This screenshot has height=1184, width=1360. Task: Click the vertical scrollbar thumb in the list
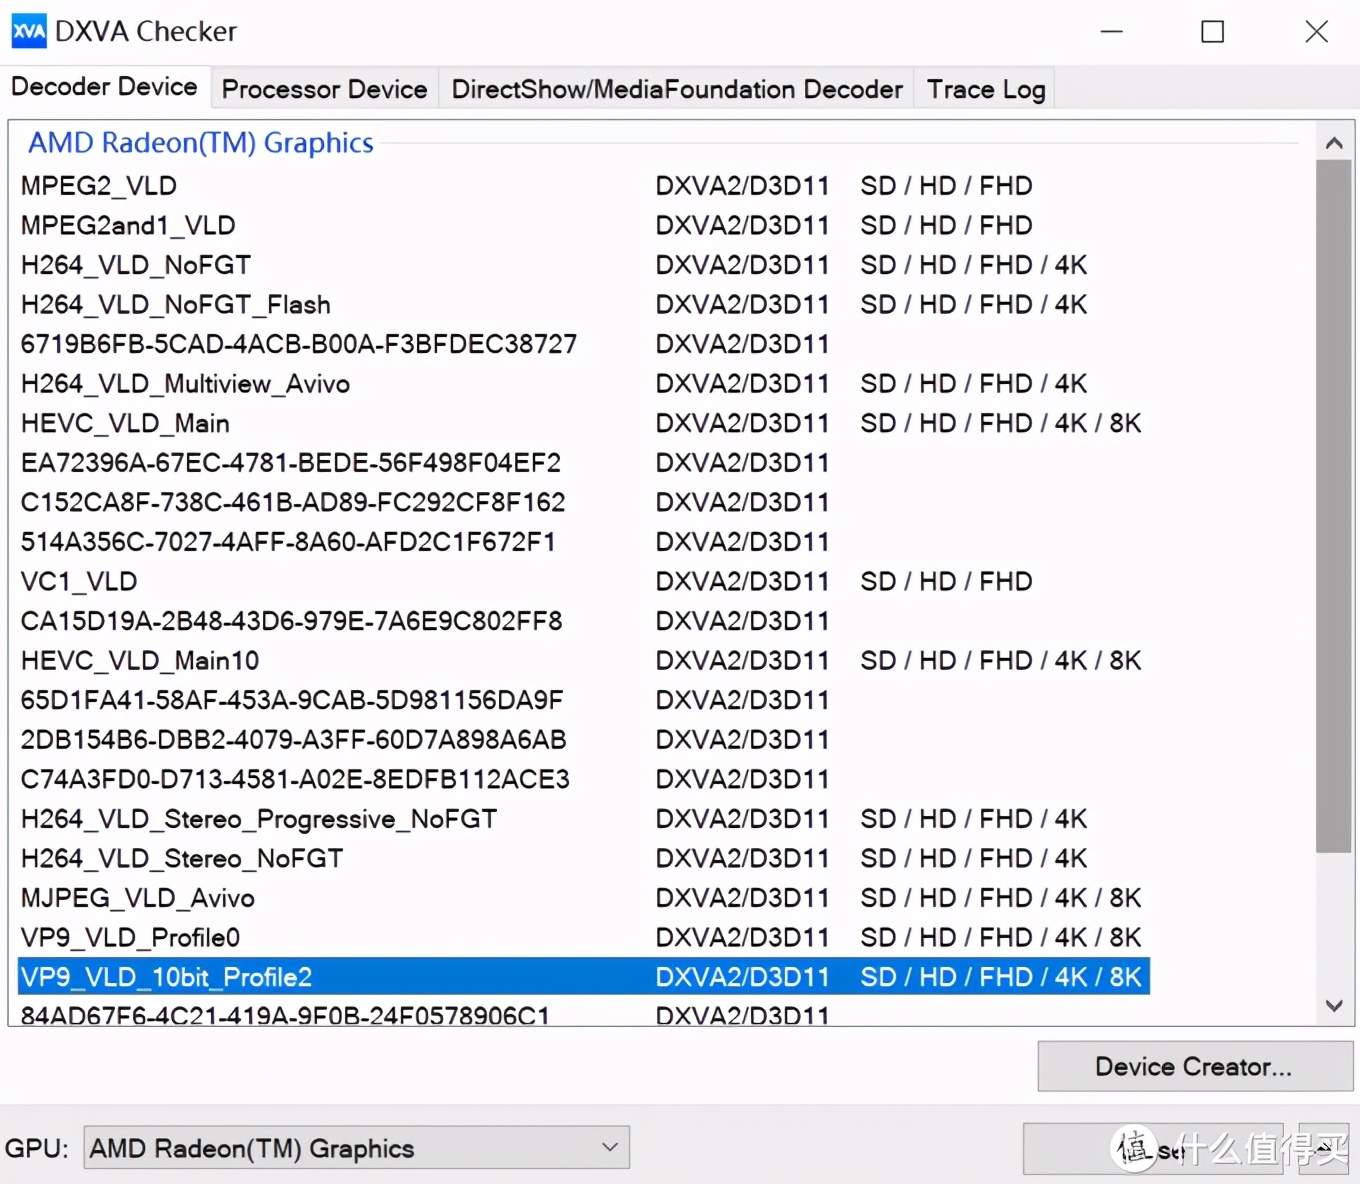(x=1333, y=505)
